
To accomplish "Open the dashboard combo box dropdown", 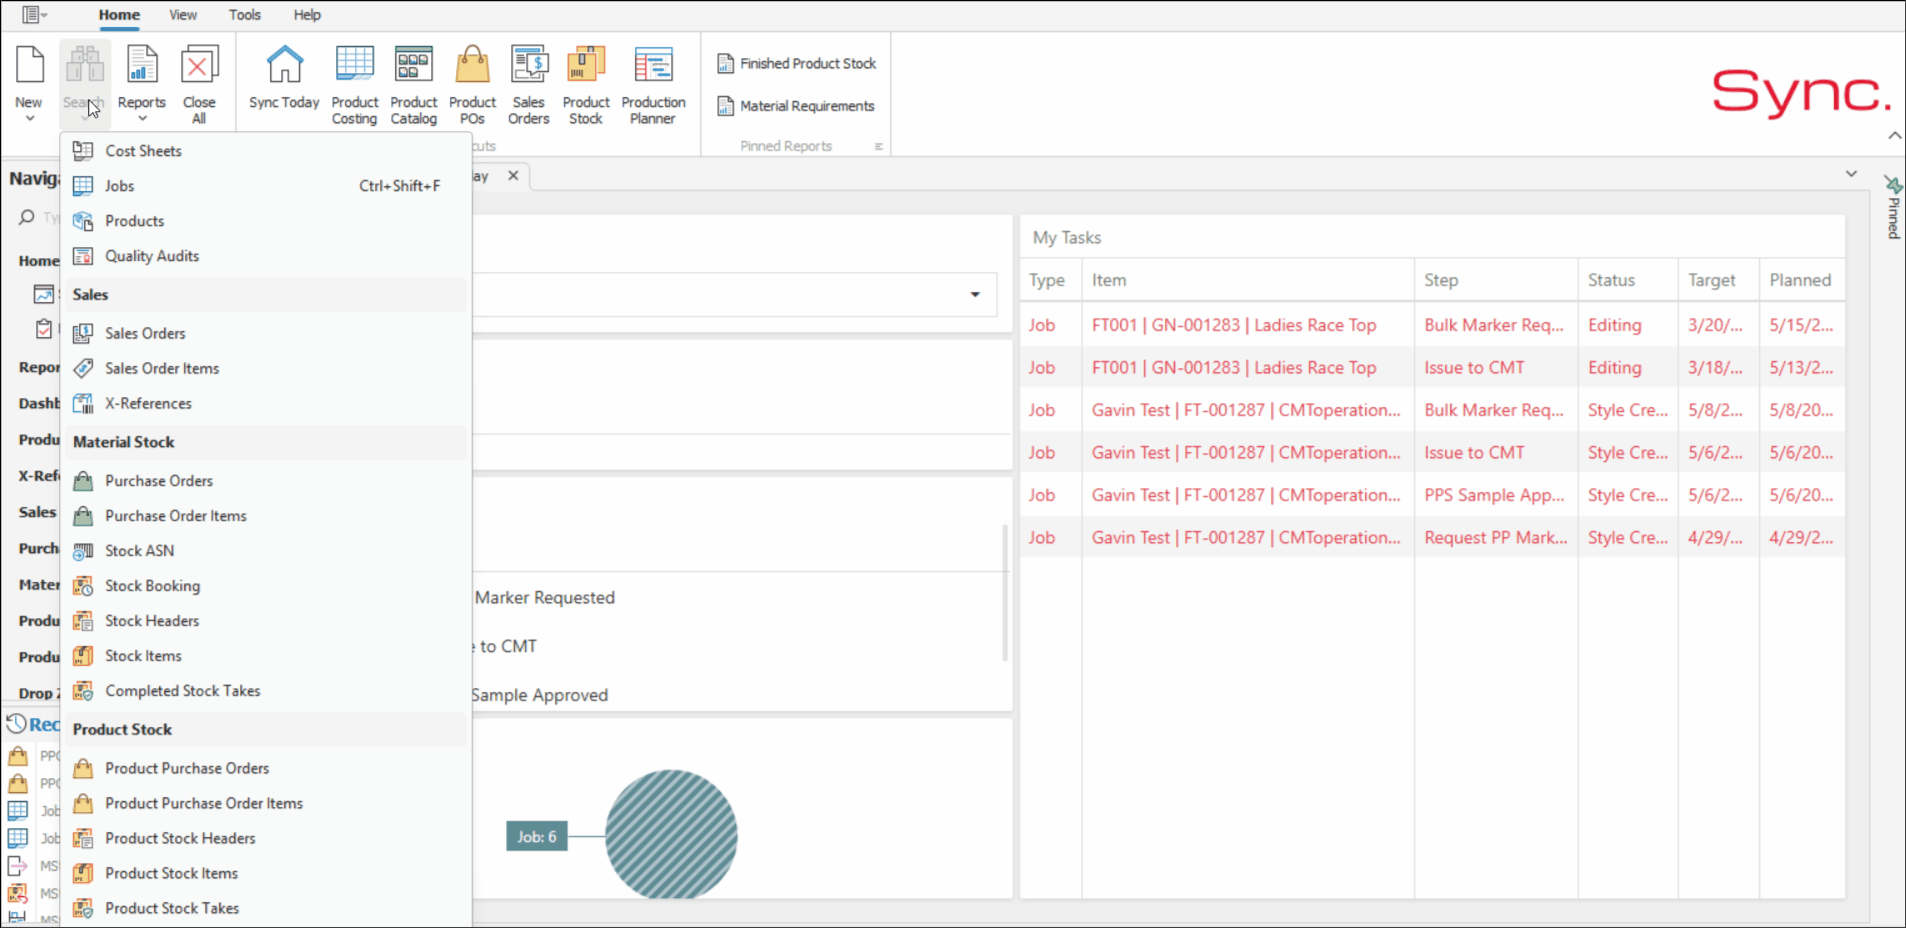I will [x=975, y=294].
